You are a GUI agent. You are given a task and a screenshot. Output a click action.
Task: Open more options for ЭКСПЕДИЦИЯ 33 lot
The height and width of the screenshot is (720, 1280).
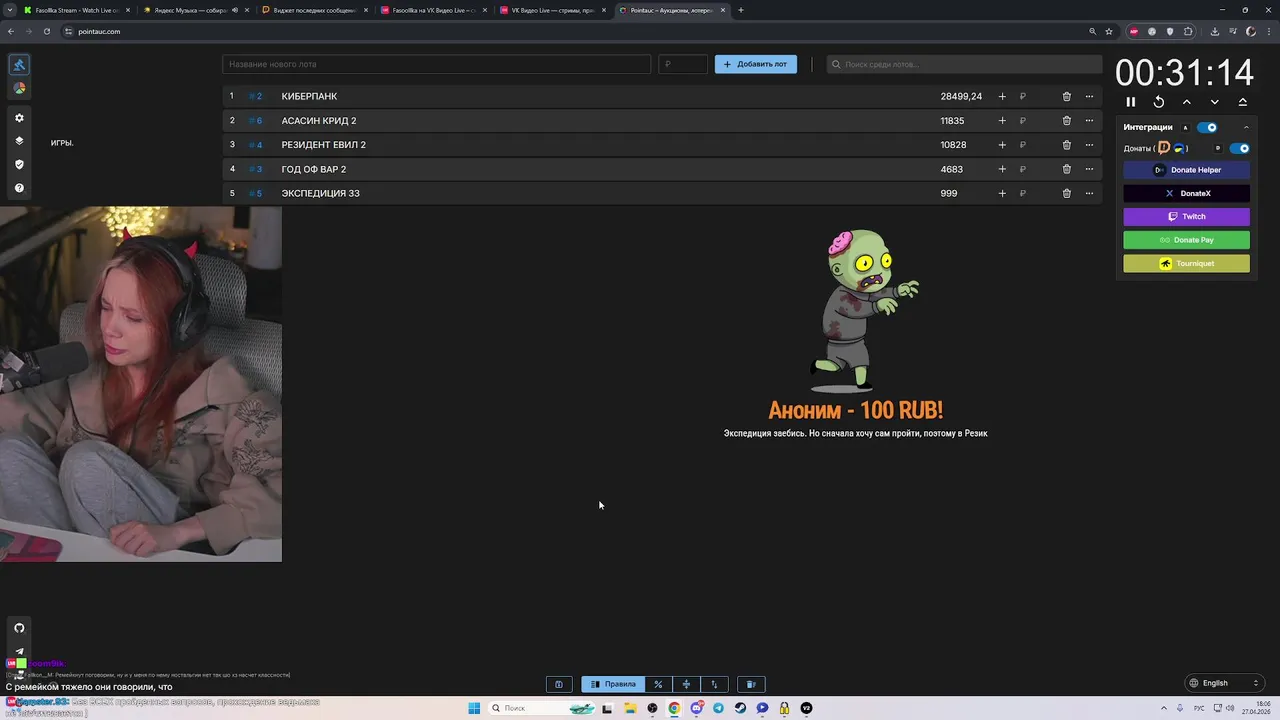tap(1089, 193)
